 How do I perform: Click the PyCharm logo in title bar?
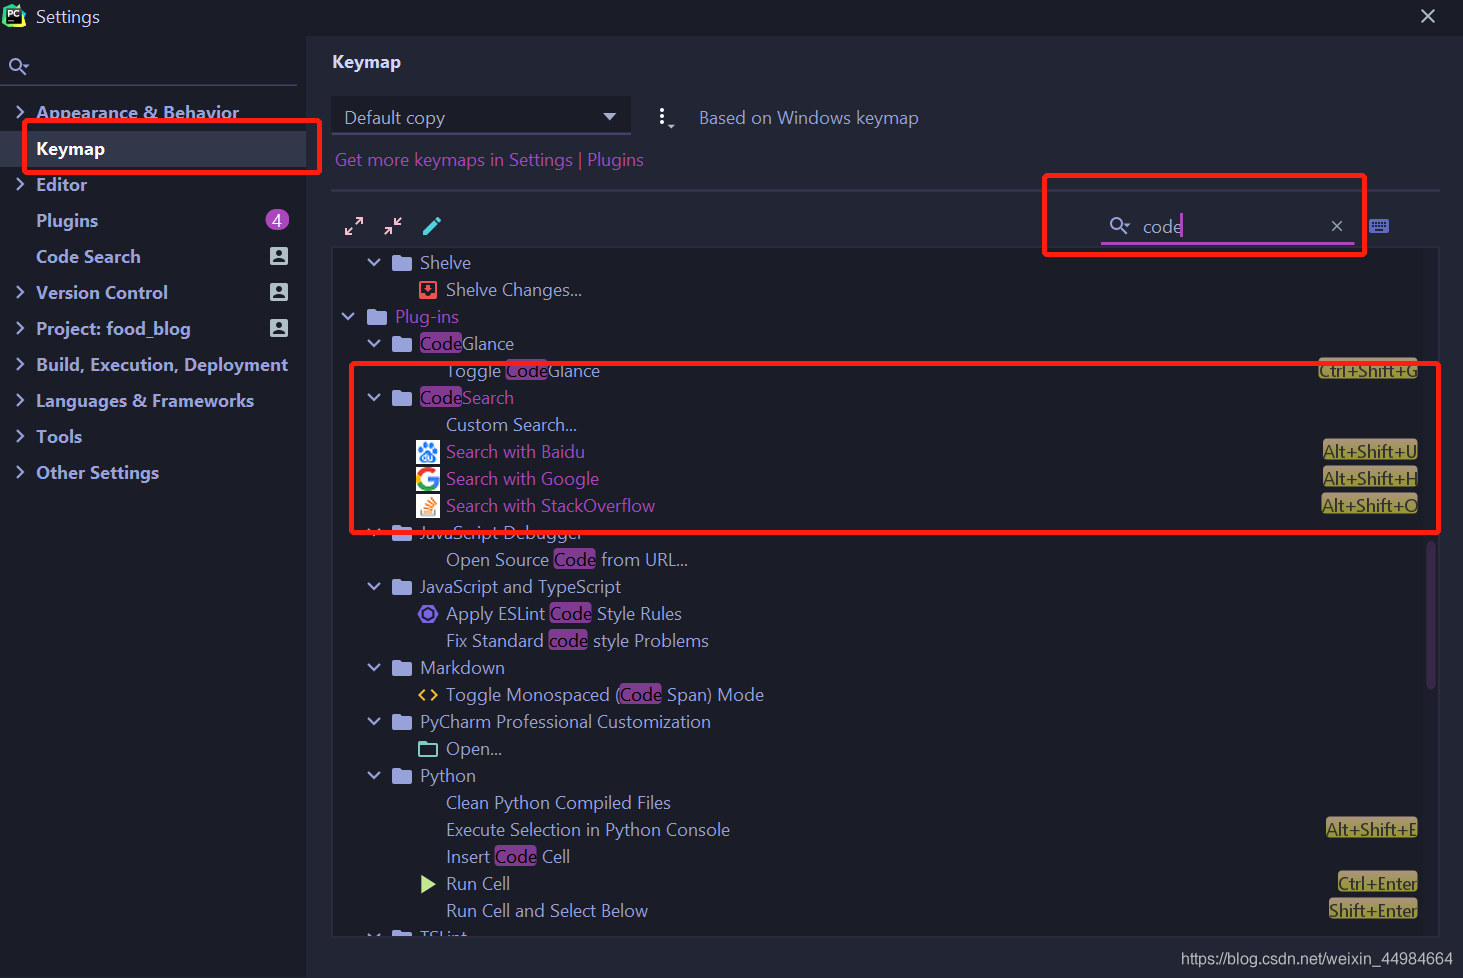coord(14,16)
